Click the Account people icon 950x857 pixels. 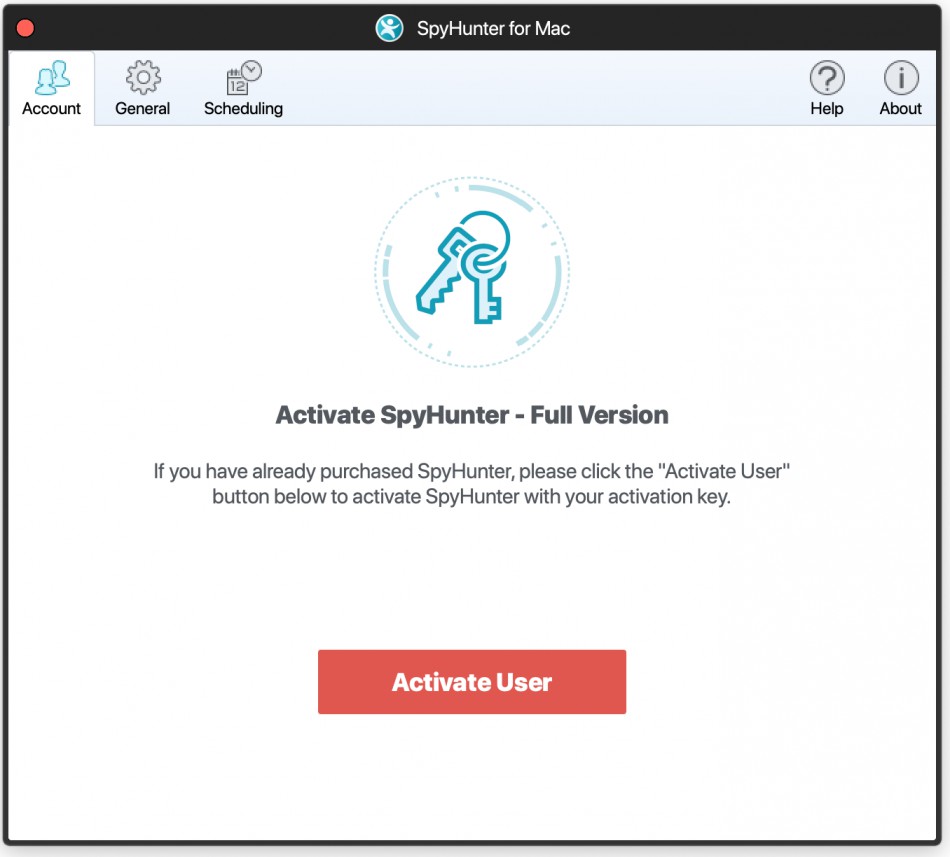pyautogui.click(x=51, y=77)
